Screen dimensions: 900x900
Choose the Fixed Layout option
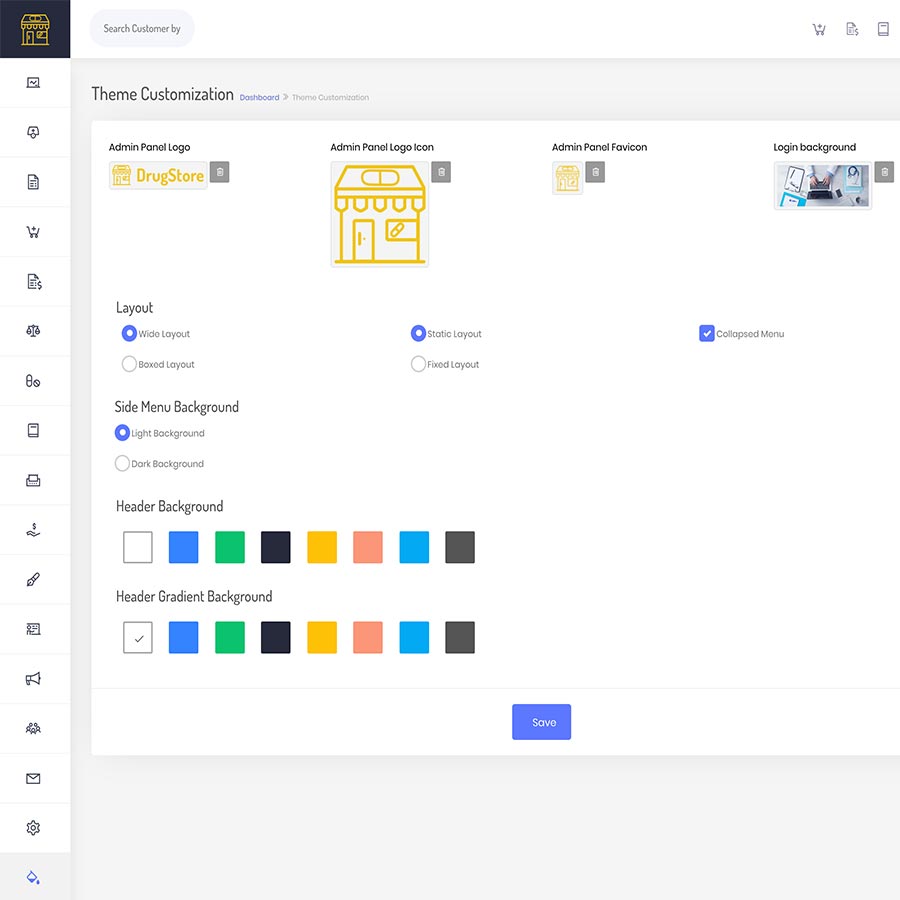point(418,364)
